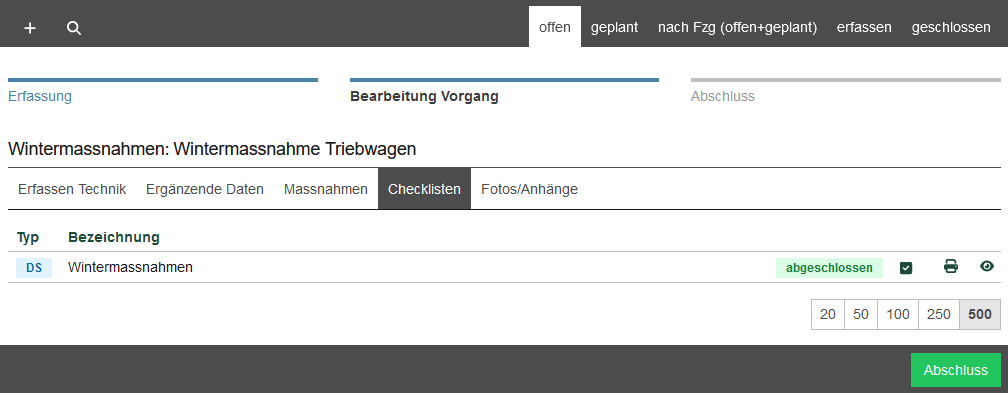The width and height of the screenshot is (1008, 393).
Task: Open the Erfassen Technik tab
Action: [x=72, y=189]
